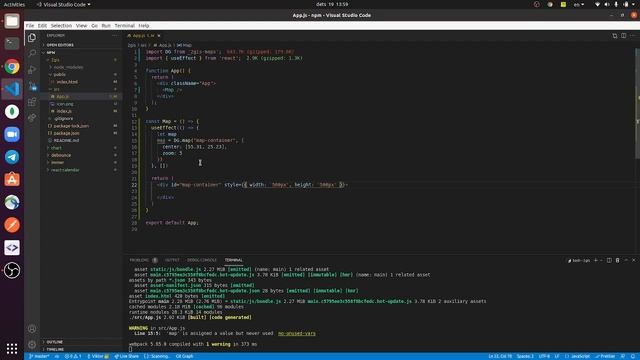The image size is (640, 360).
Task: Click master branch in status bar
Action: (39, 356)
